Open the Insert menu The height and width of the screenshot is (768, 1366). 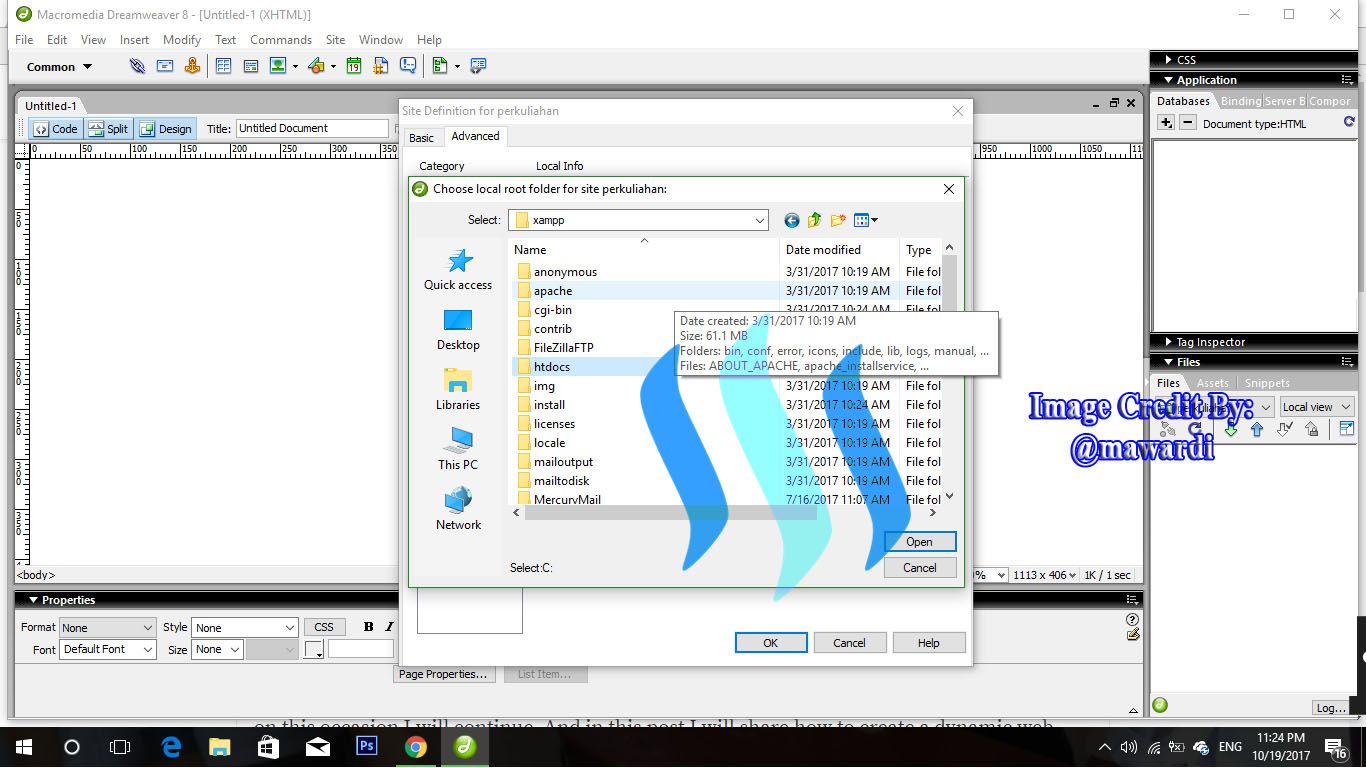[x=134, y=40]
